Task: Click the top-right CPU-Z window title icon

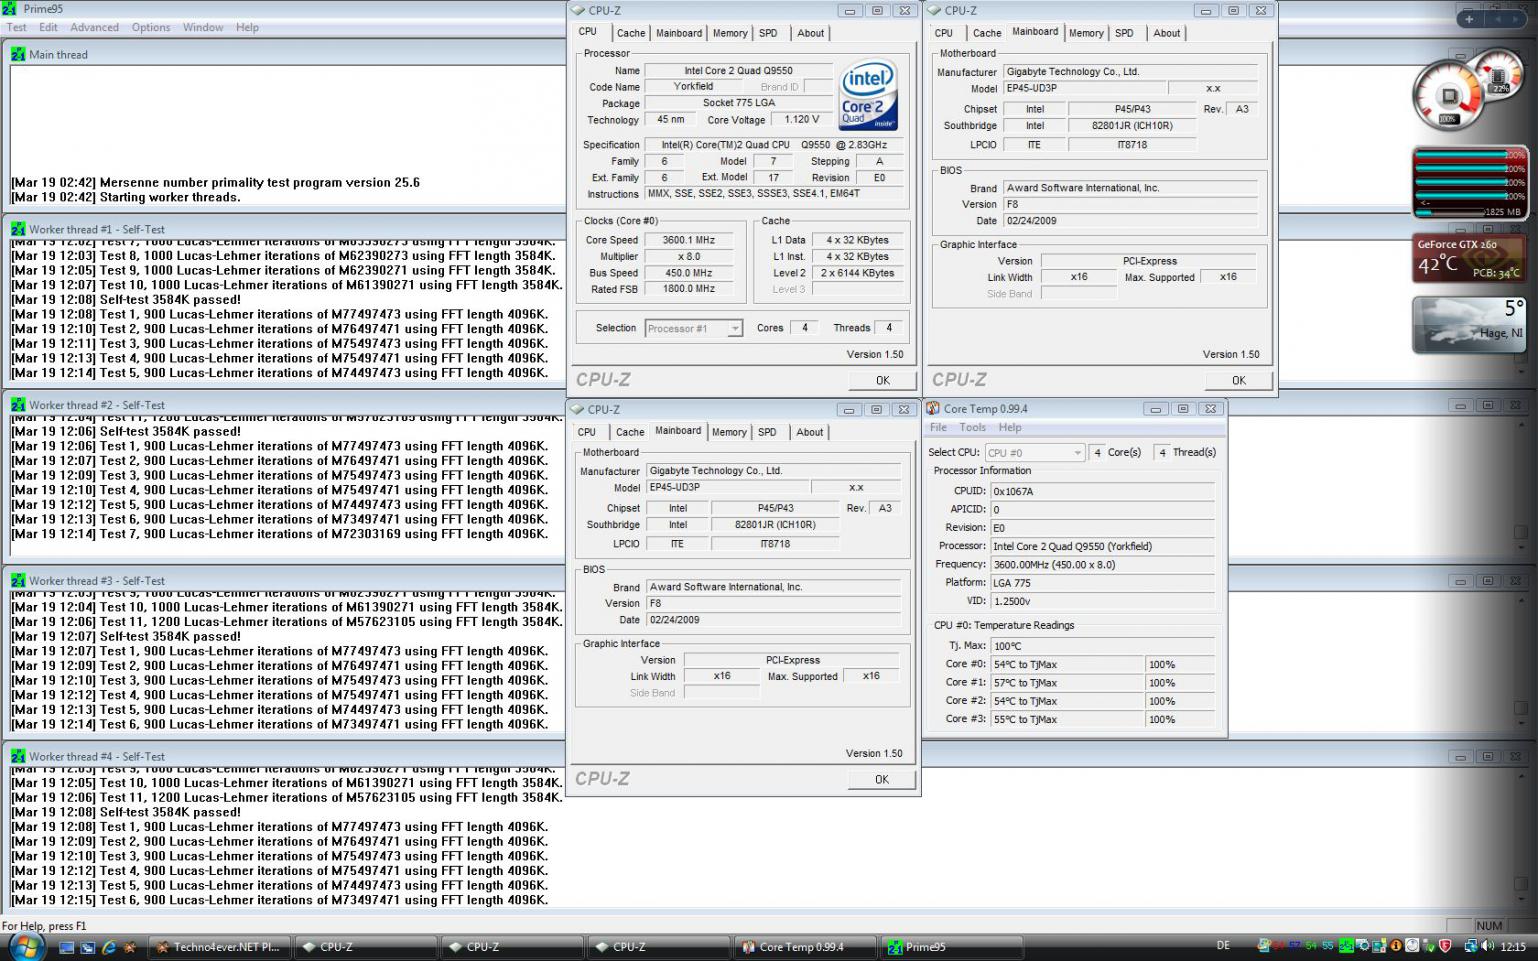Action: click(x=934, y=10)
